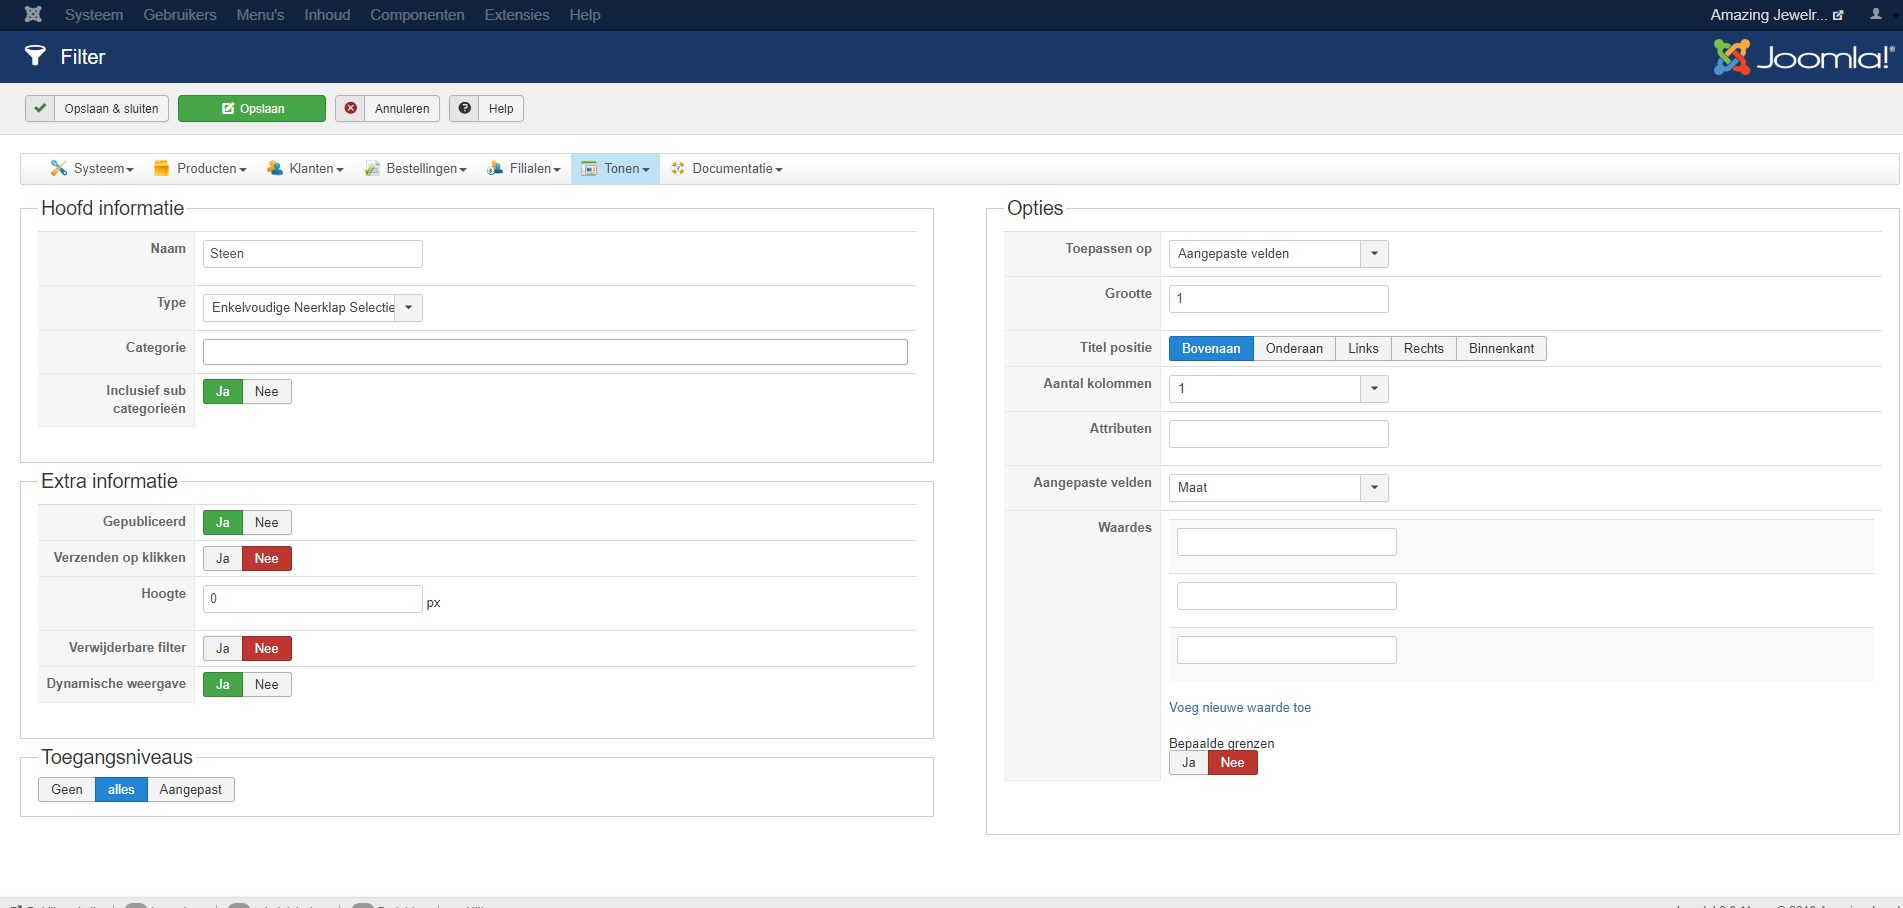Click the Systeem tools icon in component menu
Viewport: 1903px width, 908px height.
(59, 168)
